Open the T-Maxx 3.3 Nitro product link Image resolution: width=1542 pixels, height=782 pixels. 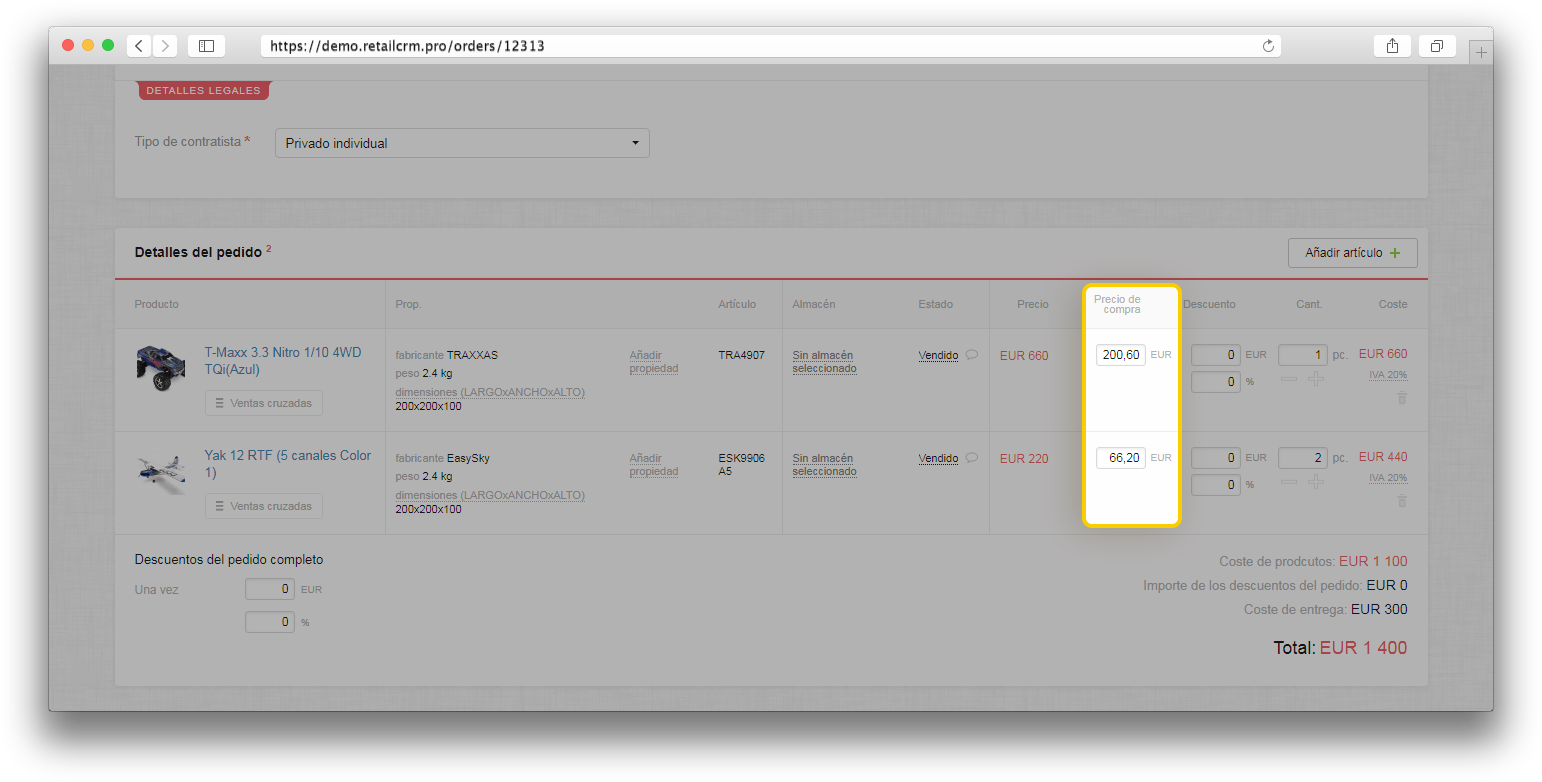click(283, 361)
